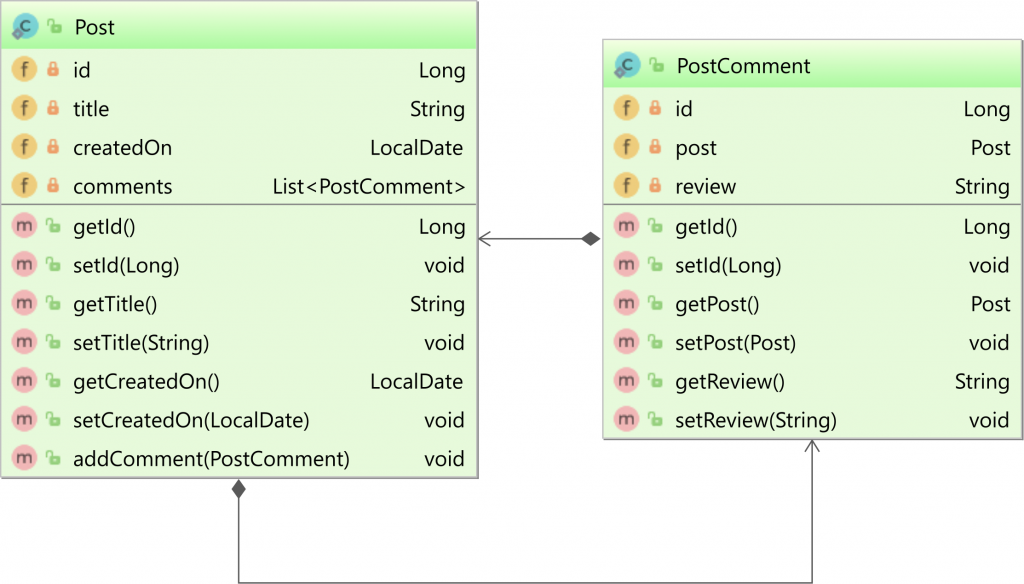Select the PostComment class name header
The image size is (1024, 584).
[x=743, y=66]
